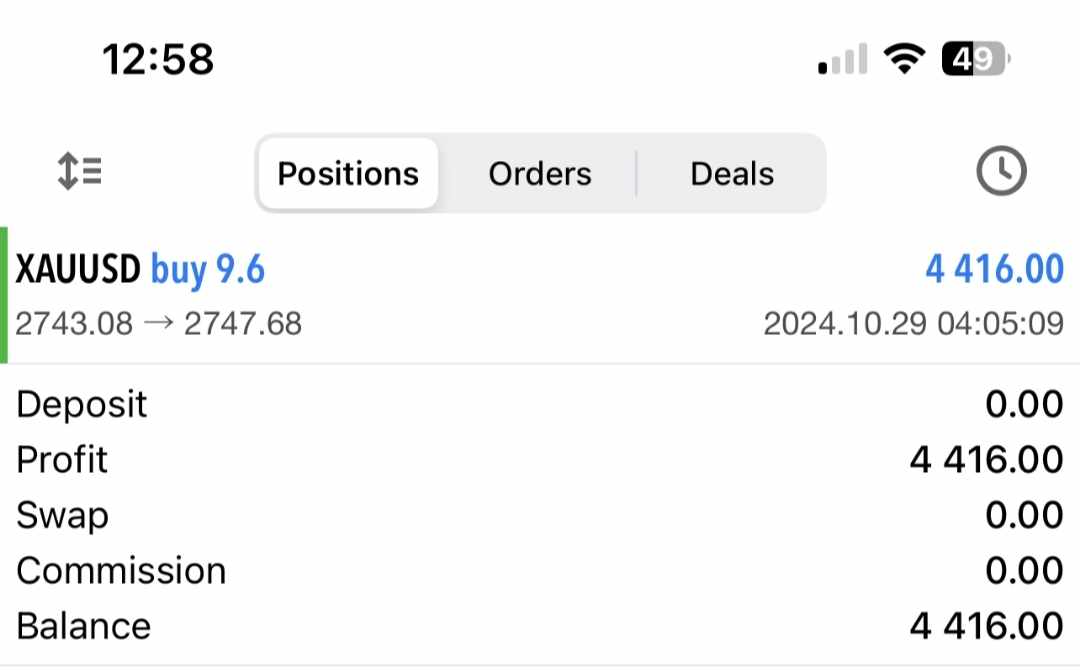Tap the sort order icon
Screen dimensions: 1080x671
click(x=80, y=172)
